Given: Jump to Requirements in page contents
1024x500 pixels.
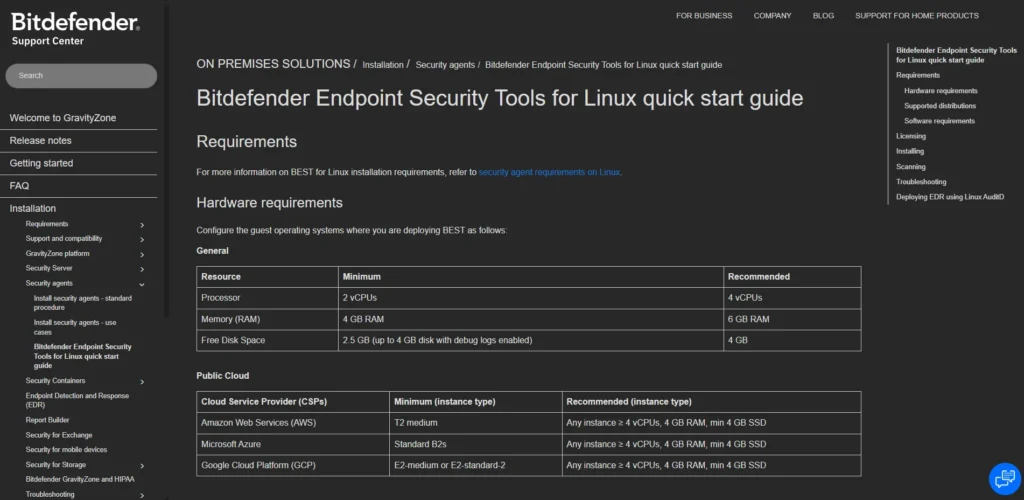Looking at the screenshot, I should 918,76.
